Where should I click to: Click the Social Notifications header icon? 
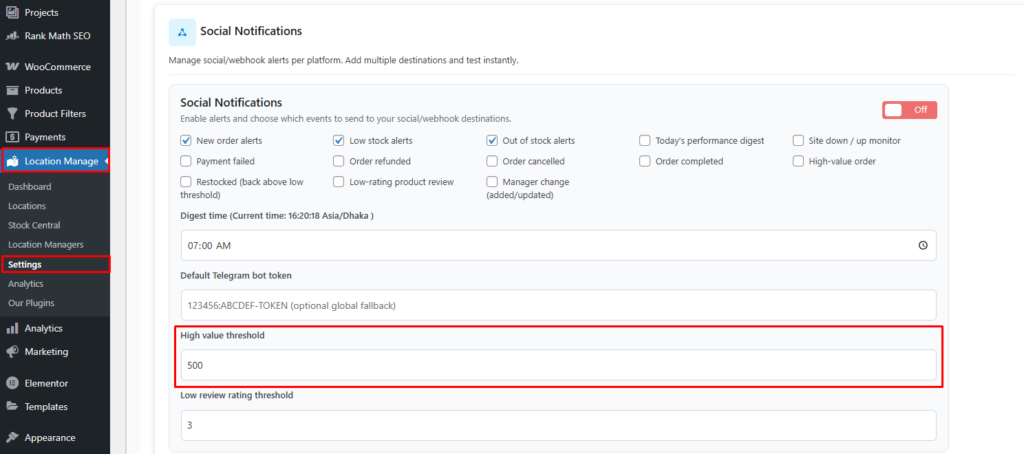182,32
